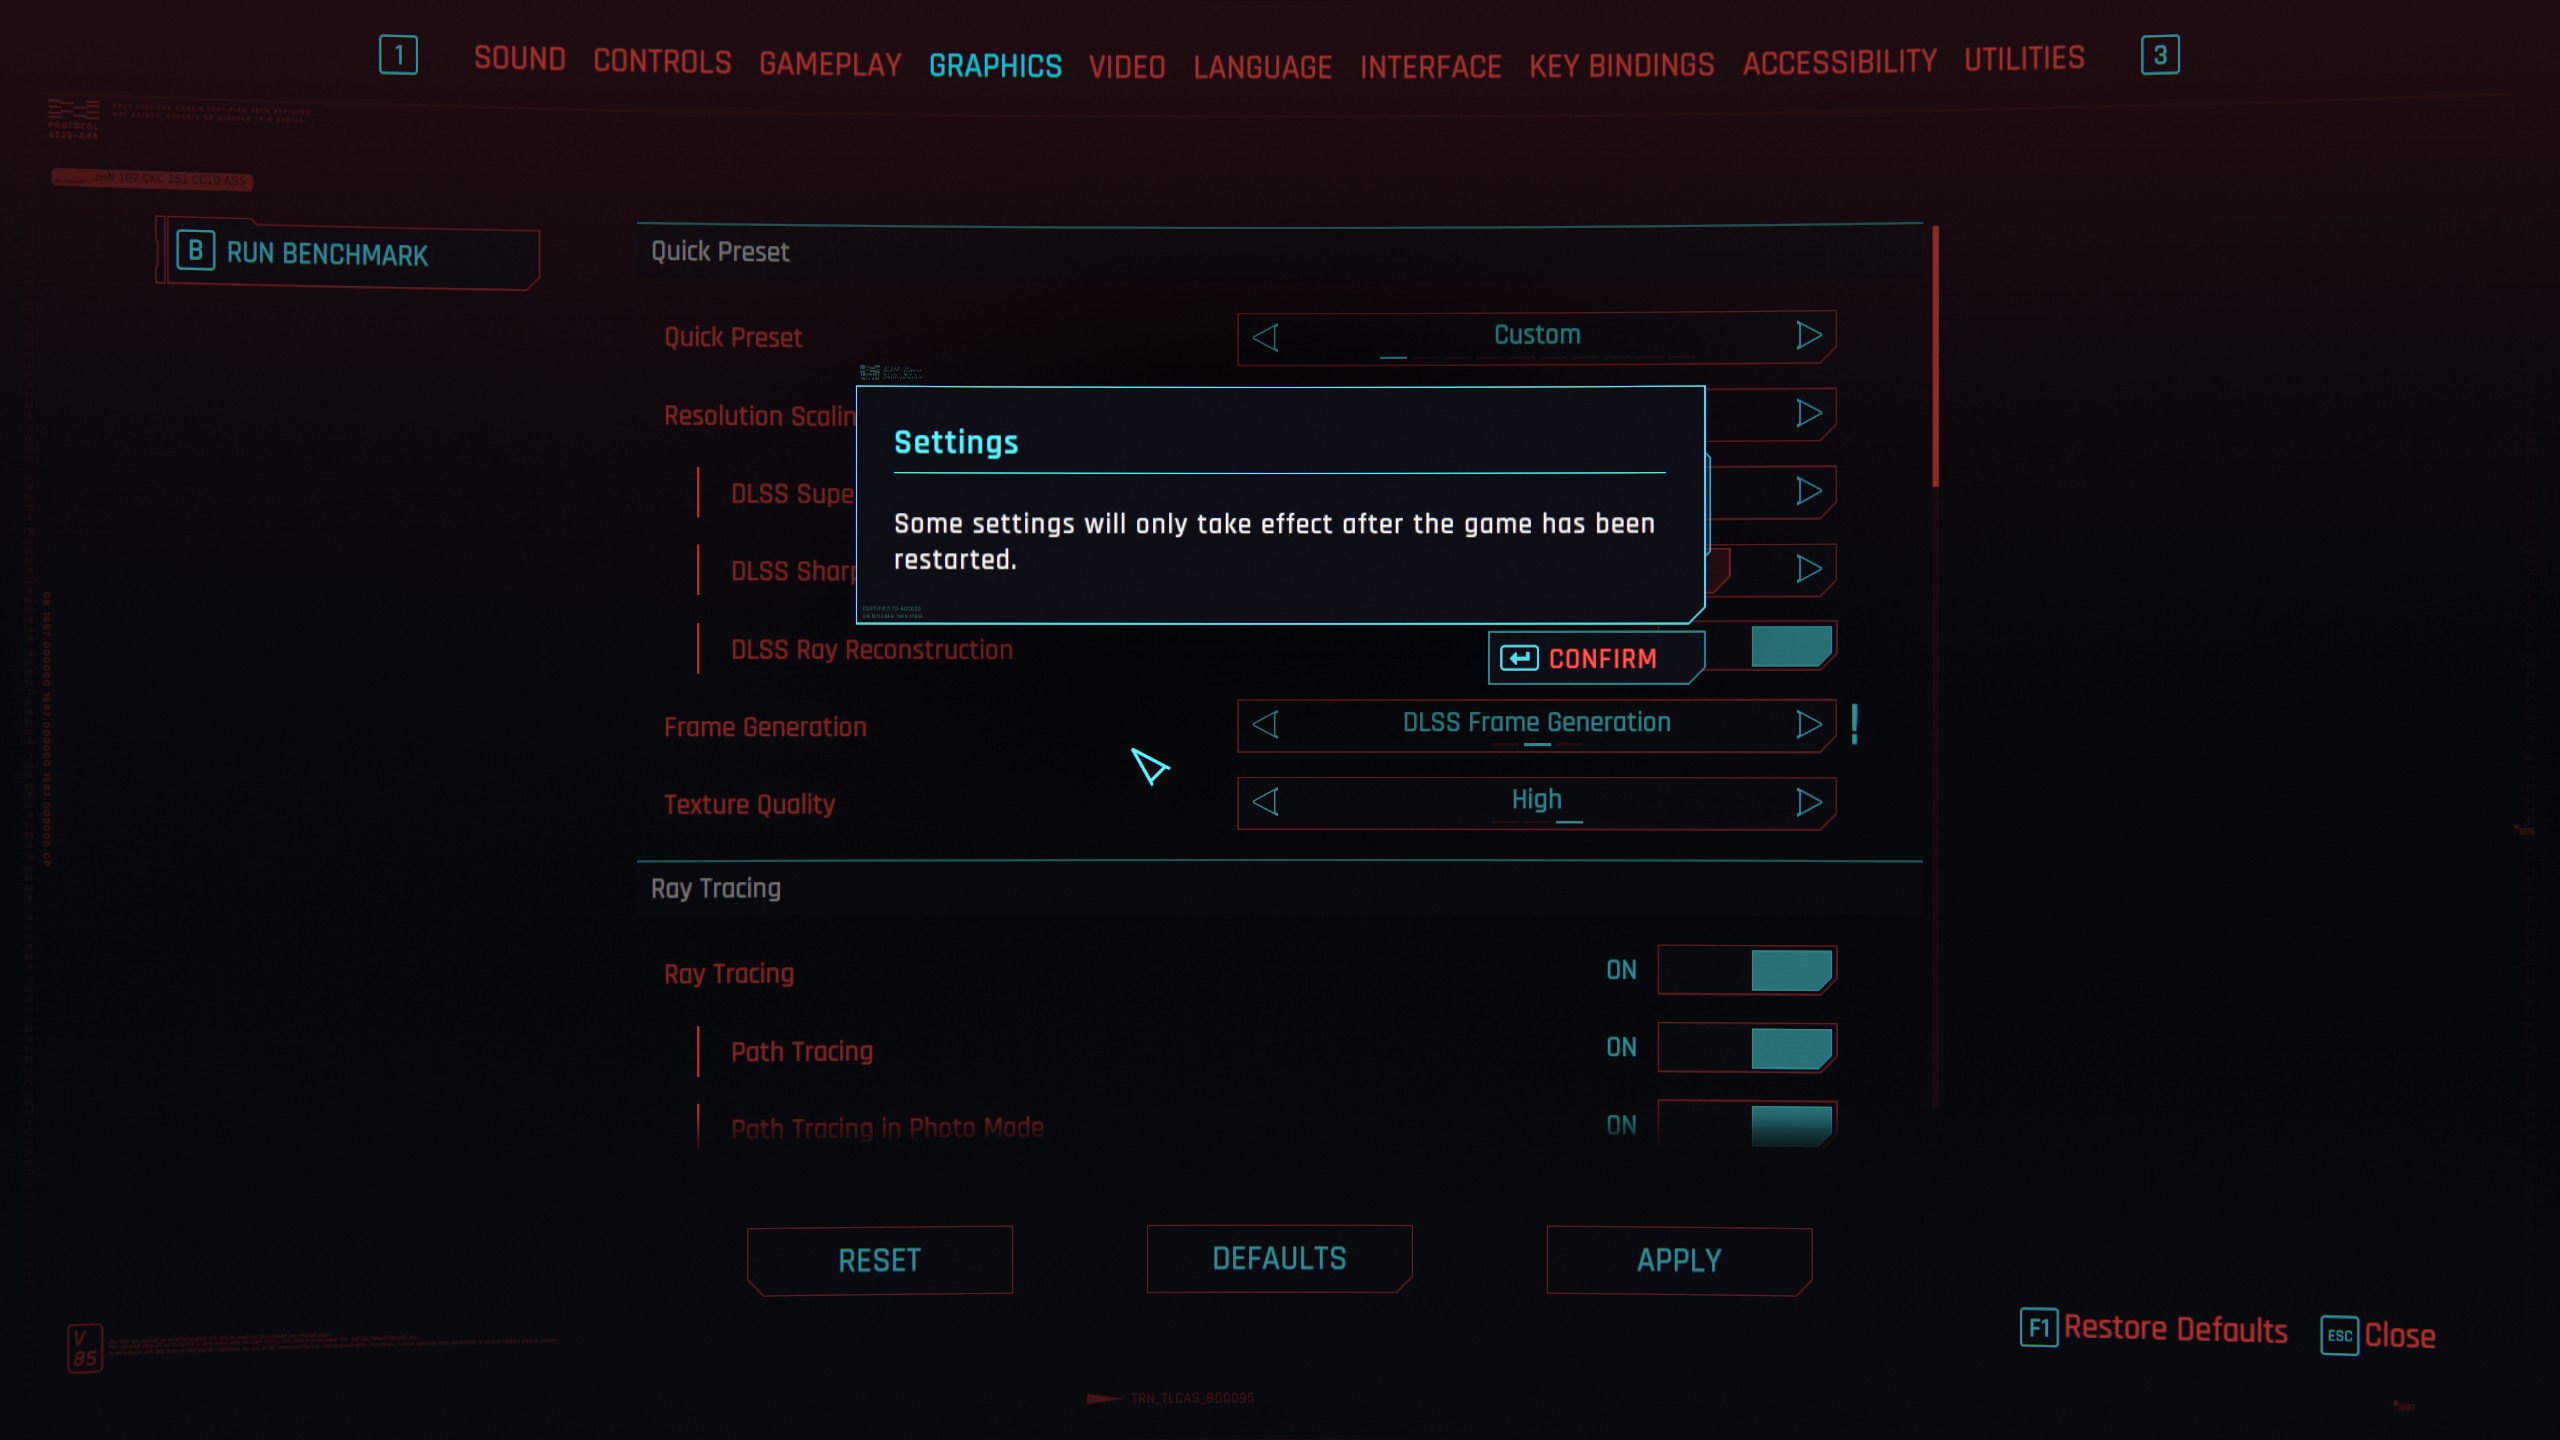Click the DEFAULTS button
Screen dimensions: 2560x1440
(1278, 1261)
